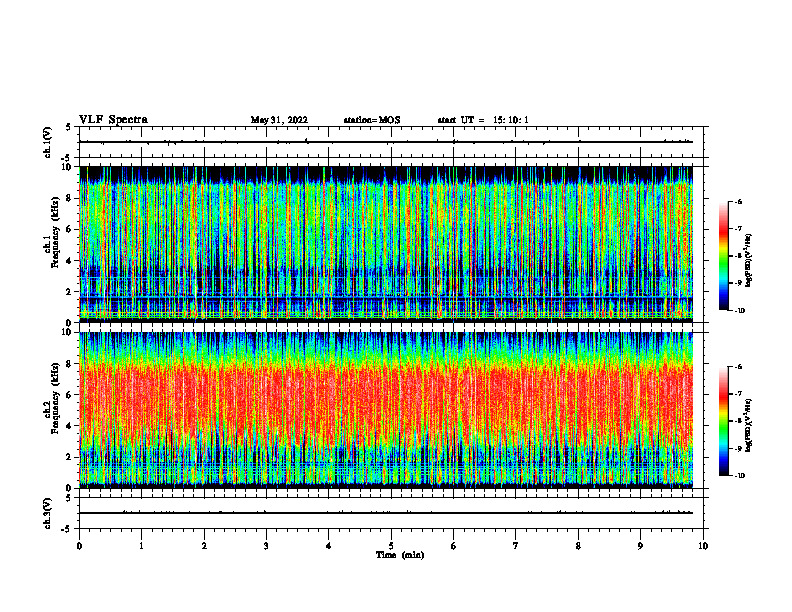Click the ch.2 color scale log(PSD) label

click(749, 426)
